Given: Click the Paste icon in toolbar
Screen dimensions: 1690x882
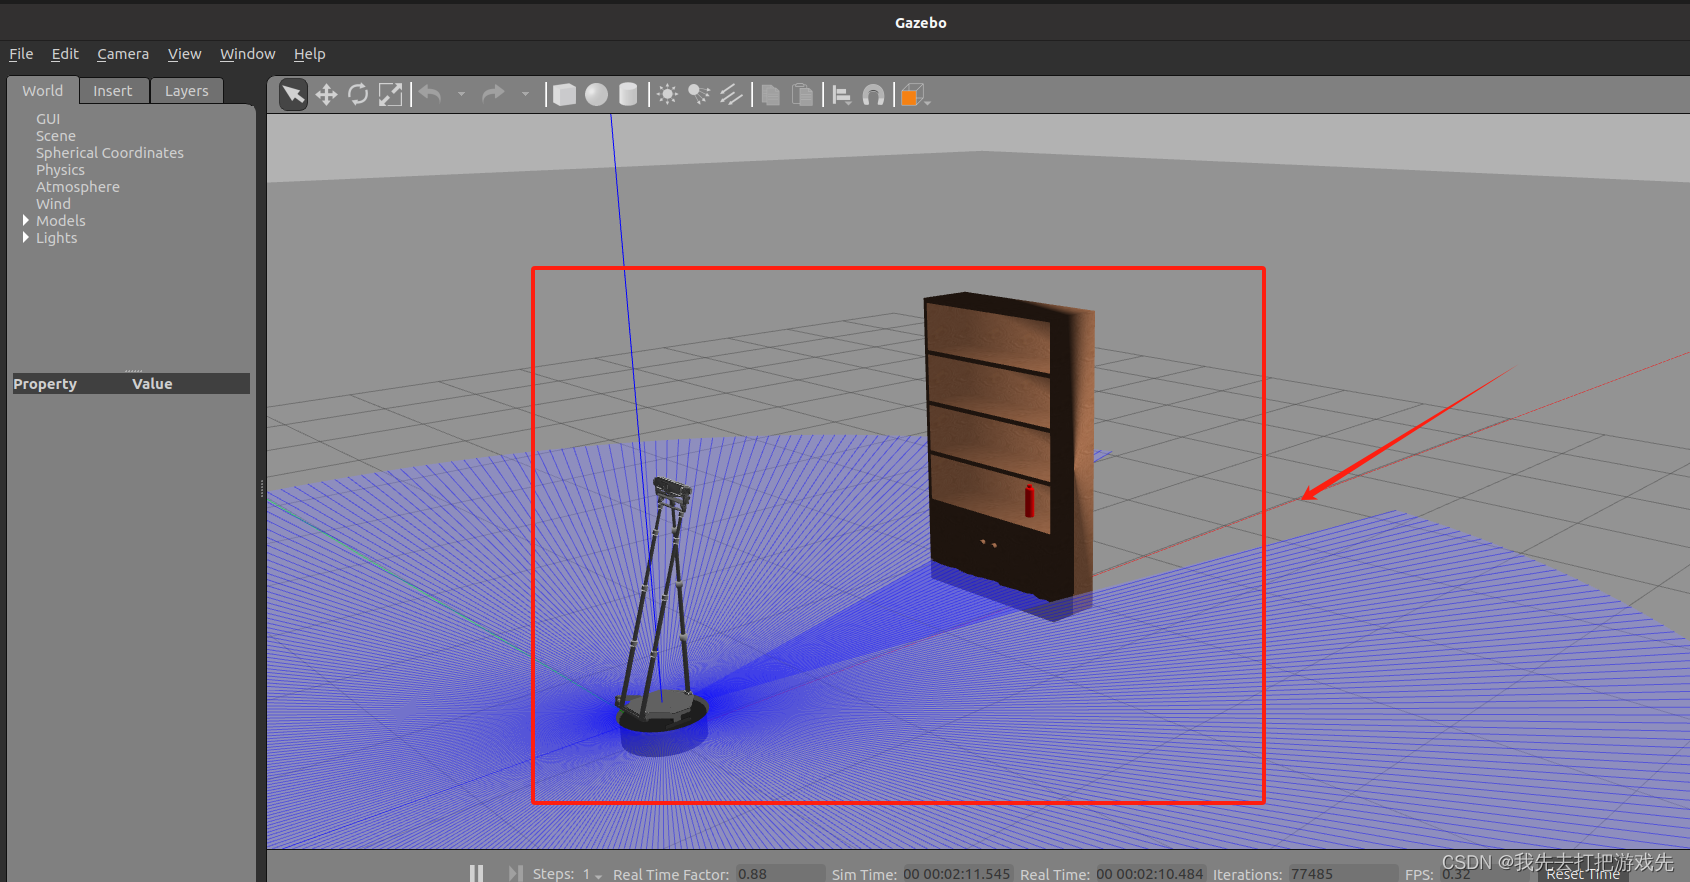Looking at the screenshot, I should click(x=802, y=95).
